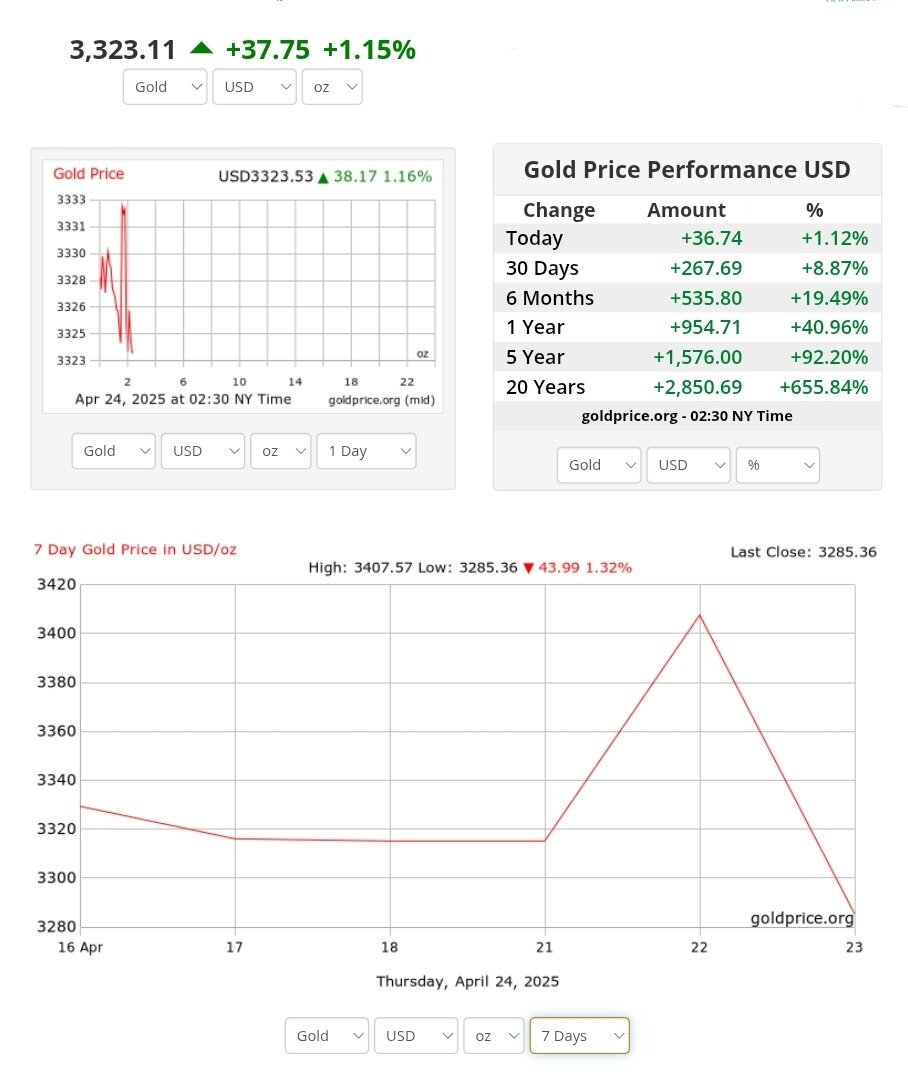Click the 1 Year row in performance table
This screenshot has height=1075, width=908.
(x=687, y=327)
